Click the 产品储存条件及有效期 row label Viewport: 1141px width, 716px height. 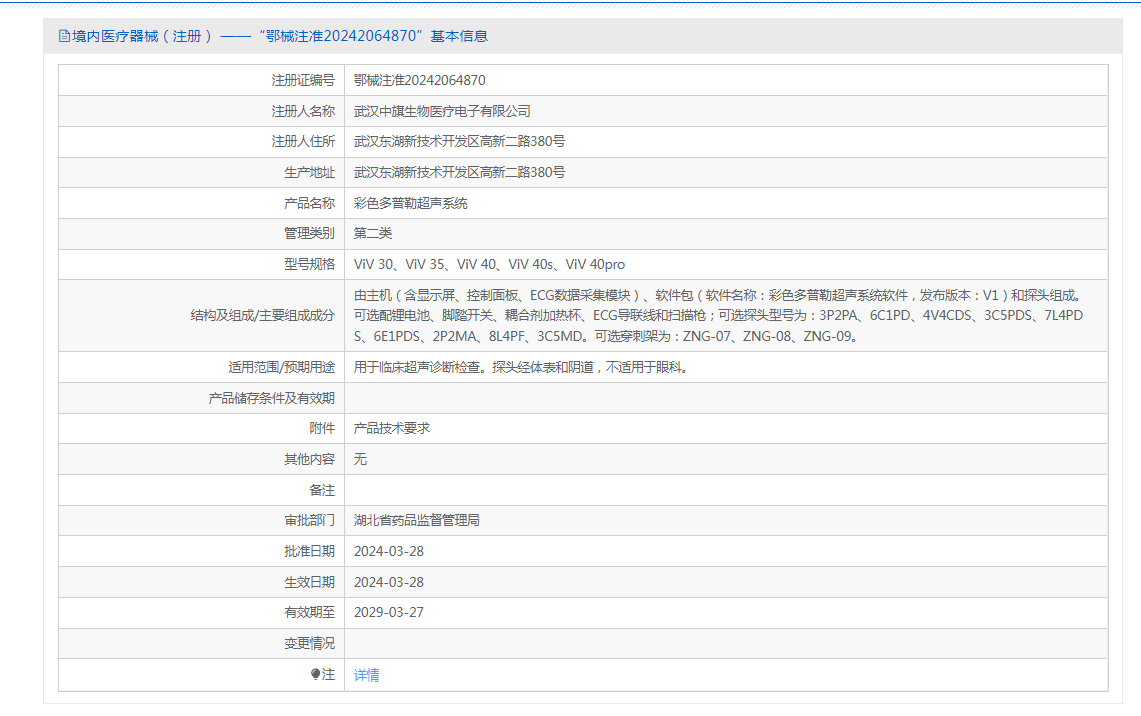[271, 398]
